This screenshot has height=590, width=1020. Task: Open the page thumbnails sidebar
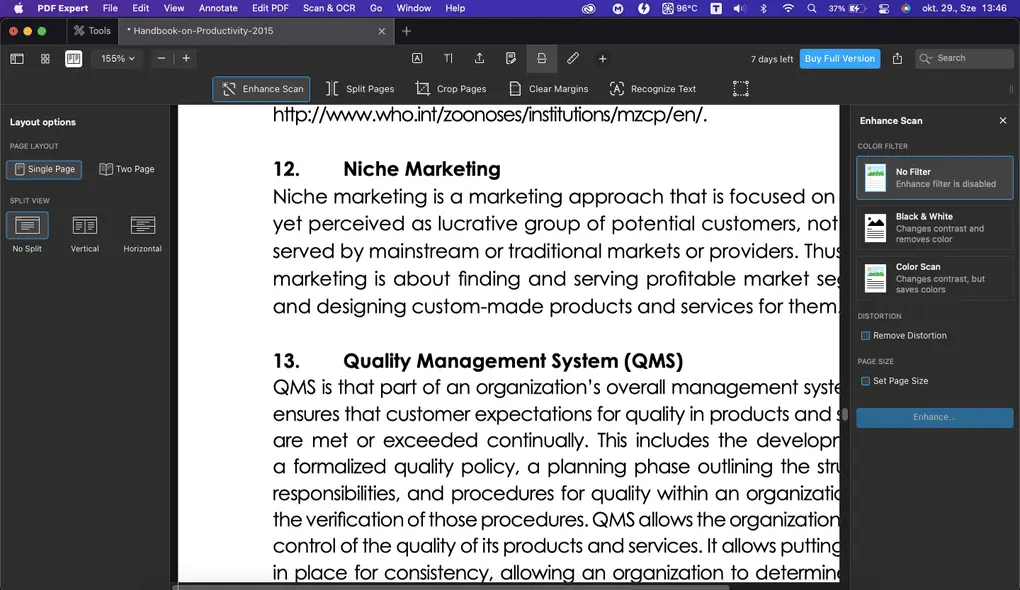[x=17, y=59]
